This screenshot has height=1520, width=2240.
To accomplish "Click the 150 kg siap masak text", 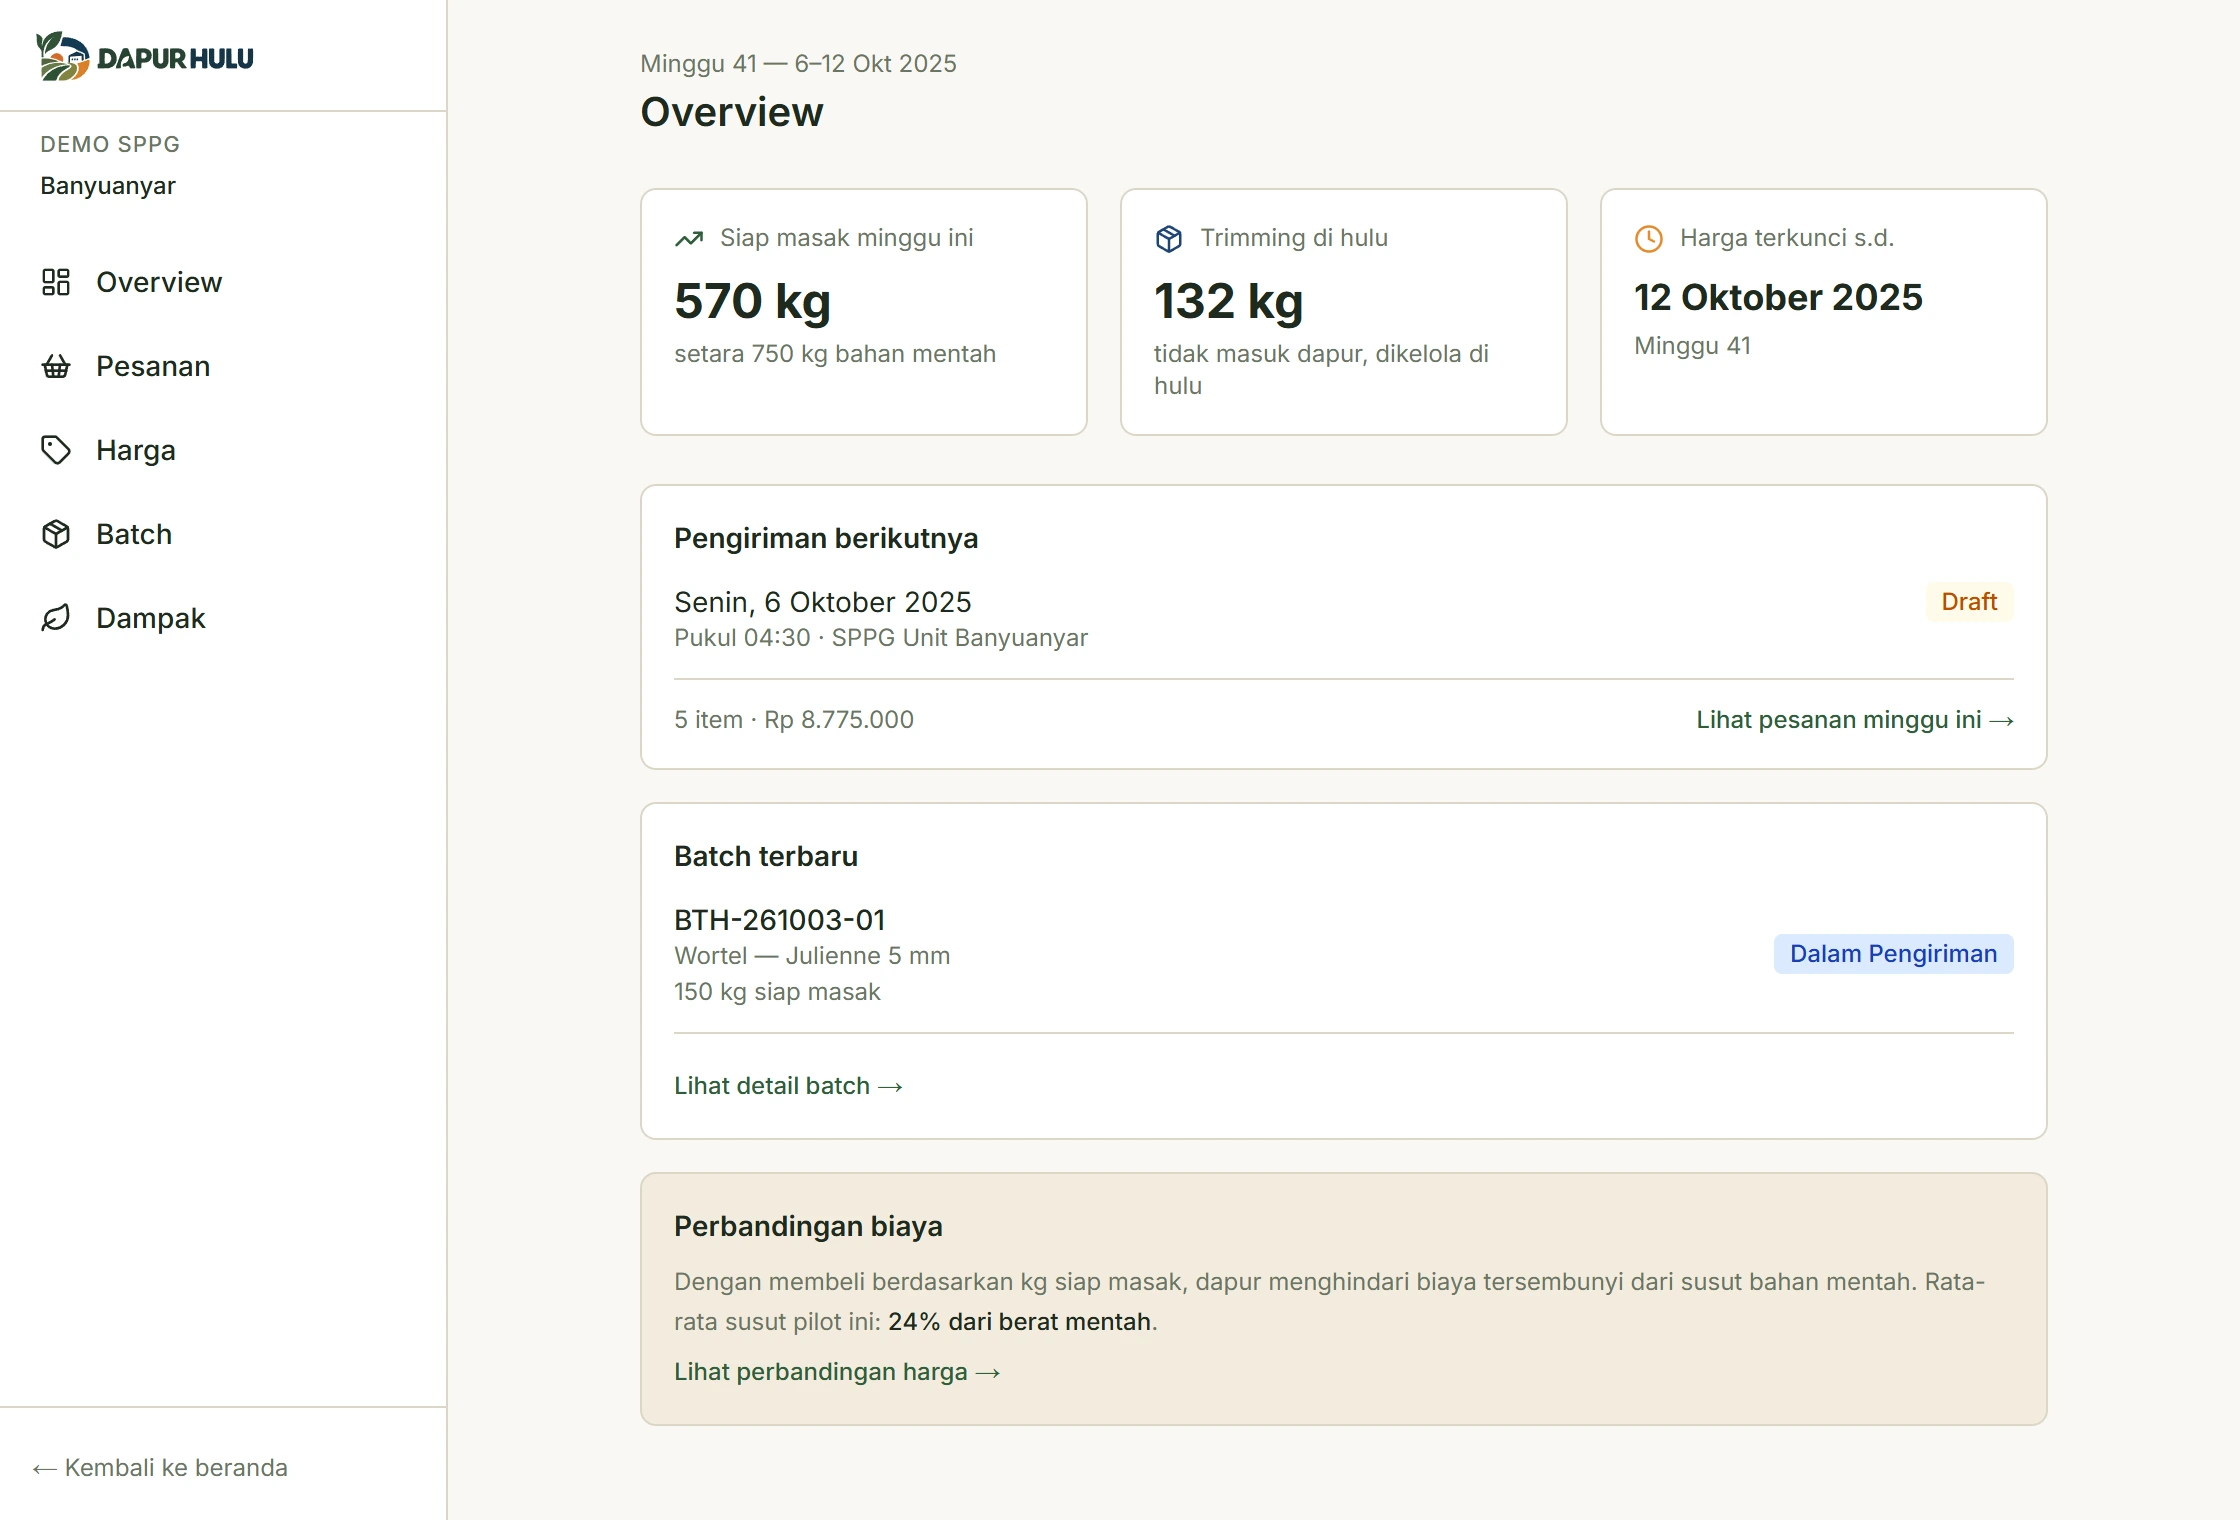I will tap(777, 992).
